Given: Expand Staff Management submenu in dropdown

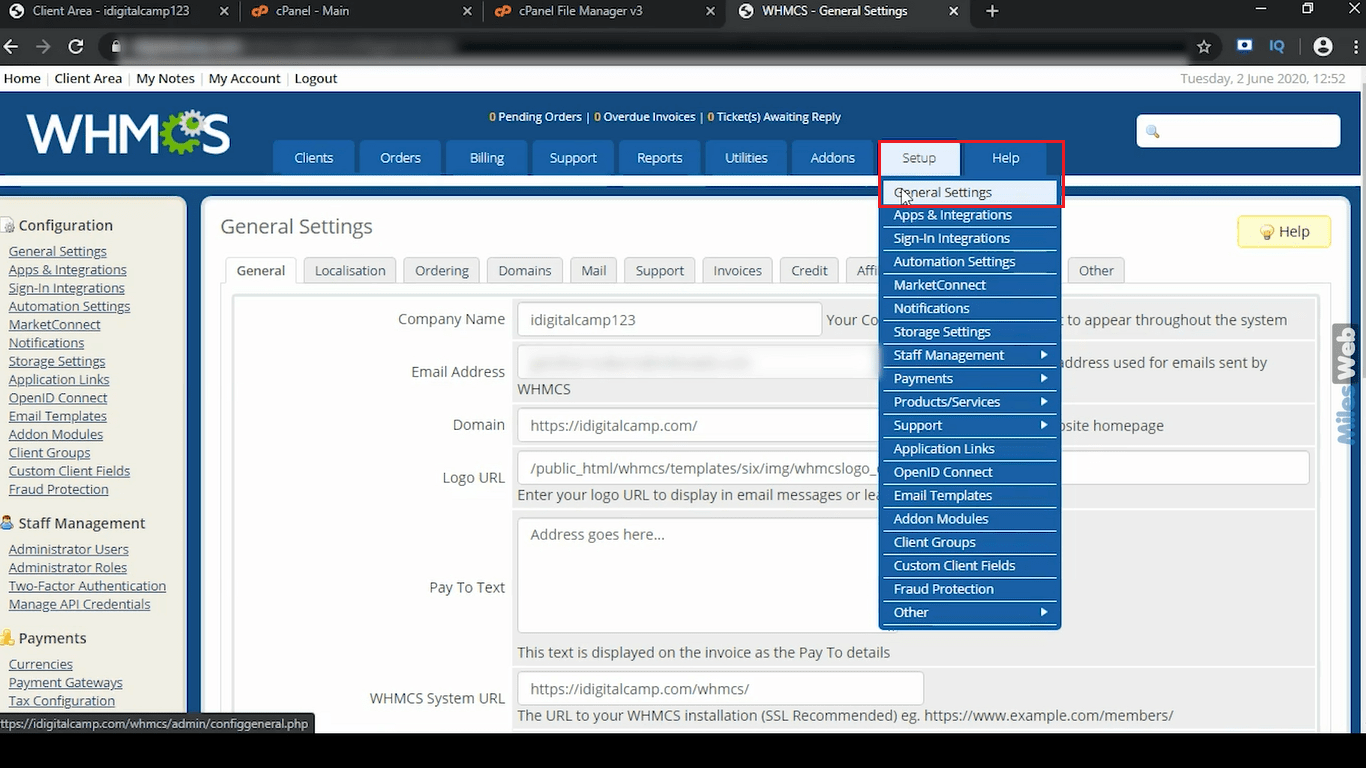Looking at the screenshot, I should pyautogui.click(x=969, y=355).
